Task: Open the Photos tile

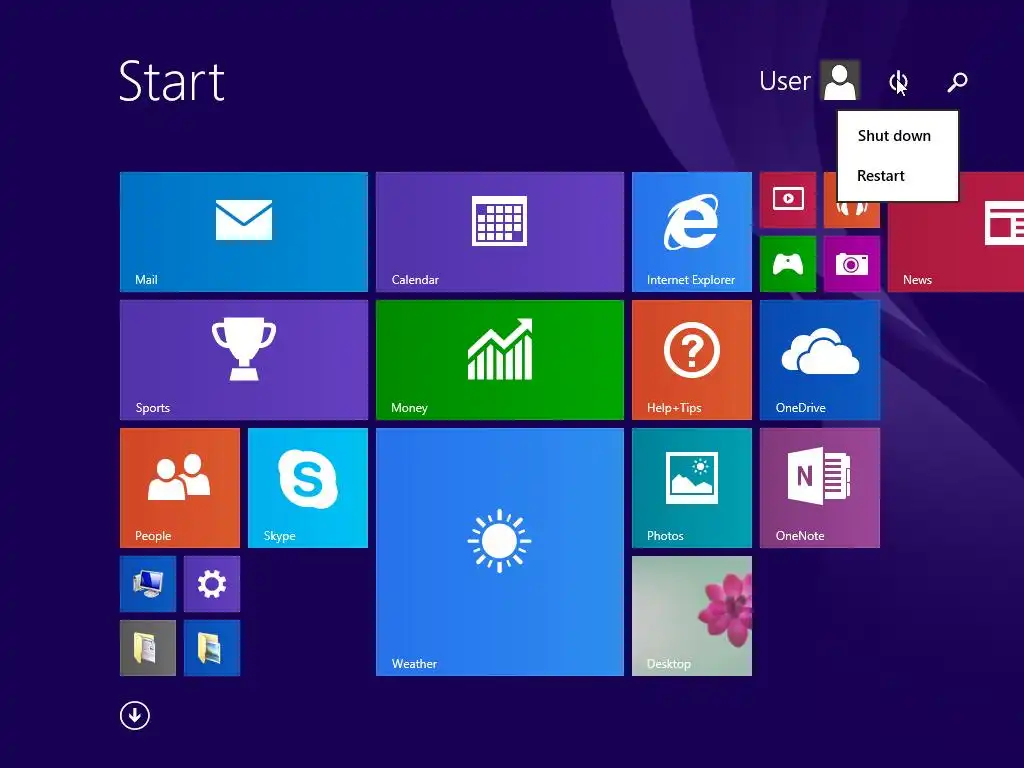Action: (692, 488)
